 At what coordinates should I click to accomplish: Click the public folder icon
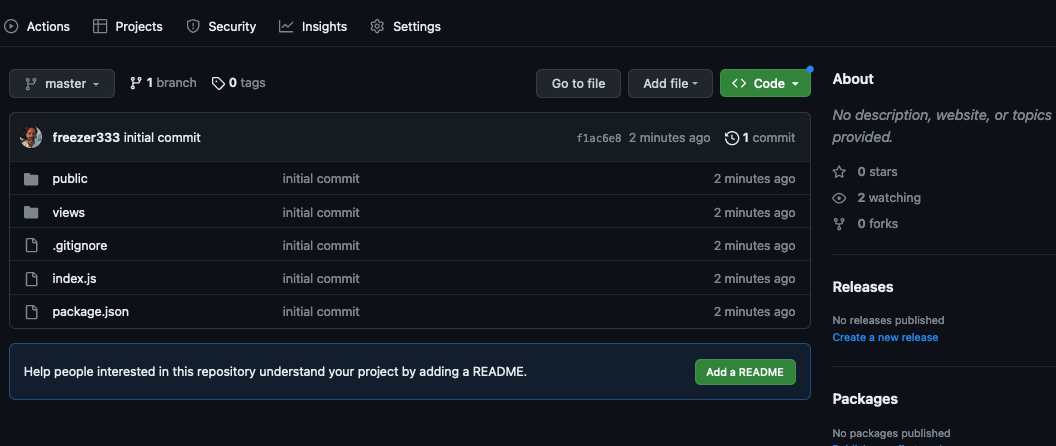point(31,179)
